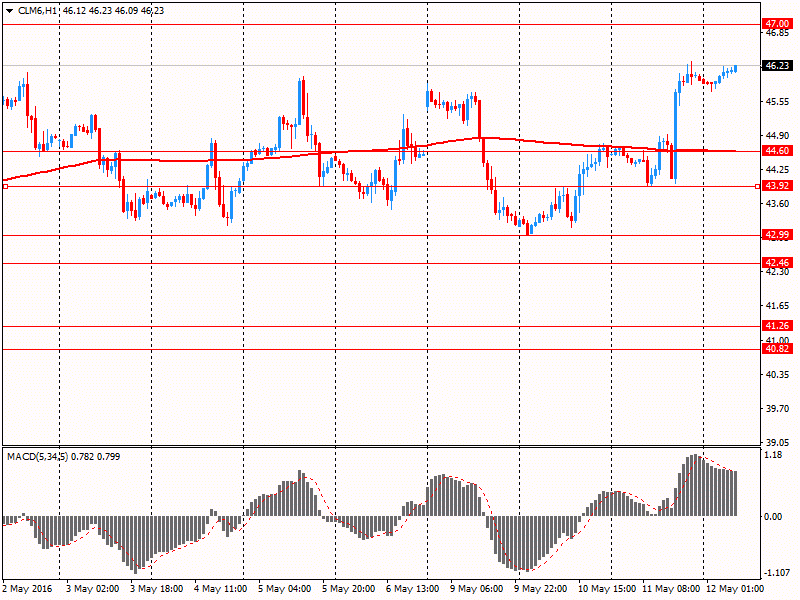This screenshot has width=800, height=600.
Task: Click the 6 May 13:00 time axis label
Action: pyautogui.click(x=412, y=589)
